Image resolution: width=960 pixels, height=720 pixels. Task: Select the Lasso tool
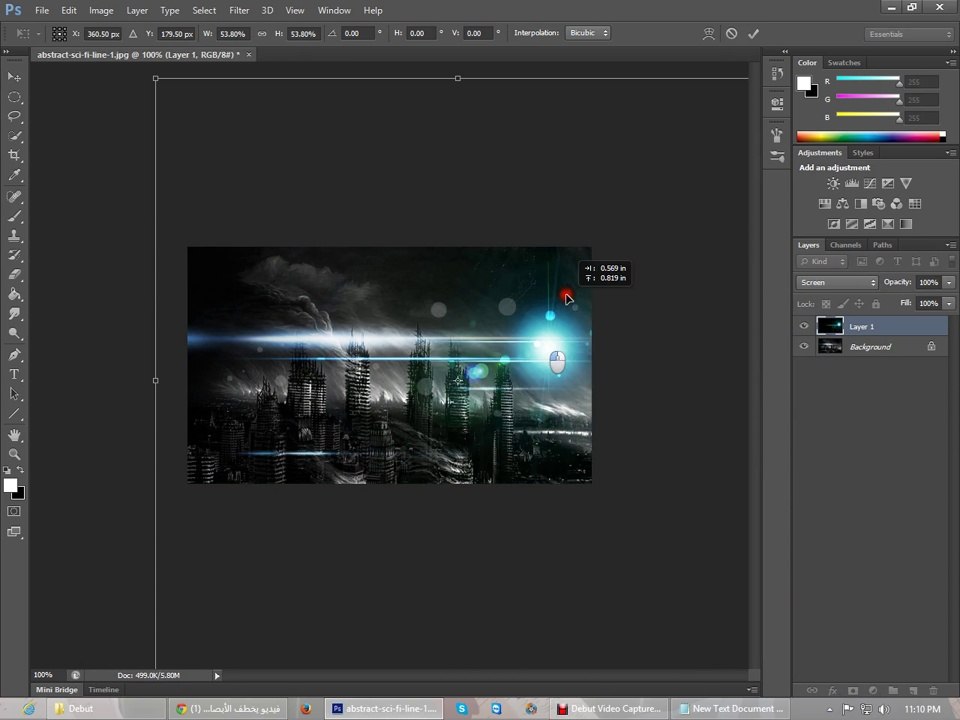coord(14,116)
